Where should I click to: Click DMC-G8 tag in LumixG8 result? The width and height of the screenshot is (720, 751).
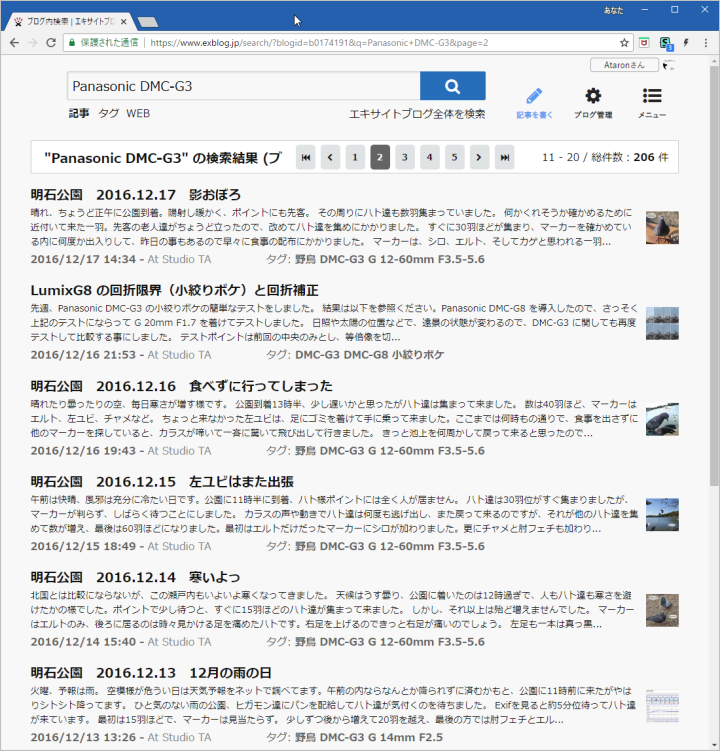pos(365,355)
